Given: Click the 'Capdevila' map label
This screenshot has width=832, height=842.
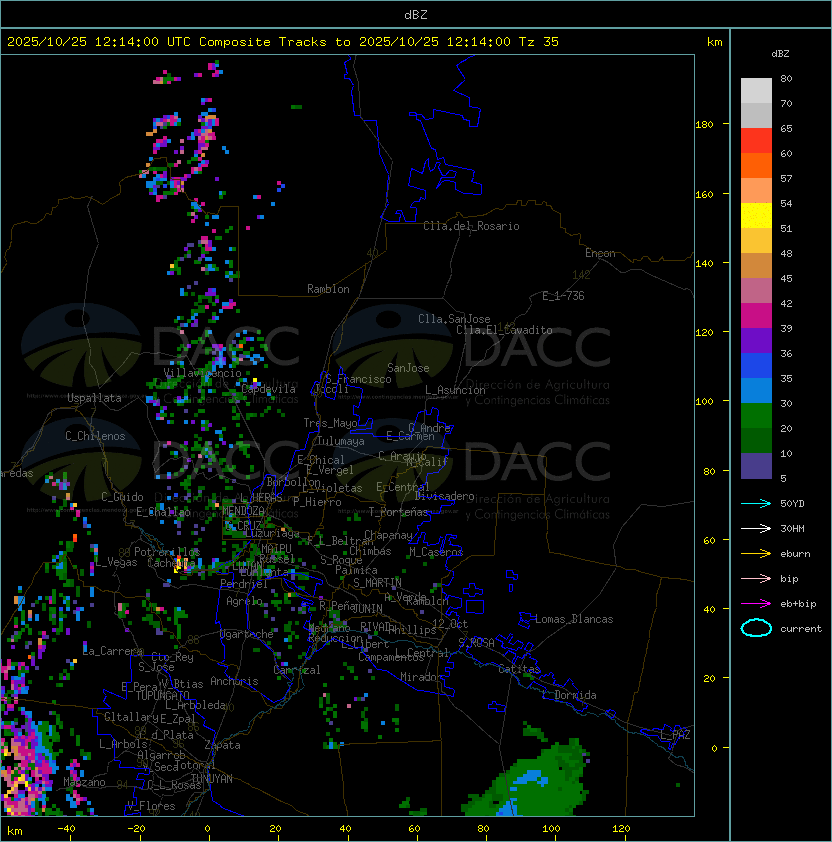Looking at the screenshot, I should click(x=269, y=389).
